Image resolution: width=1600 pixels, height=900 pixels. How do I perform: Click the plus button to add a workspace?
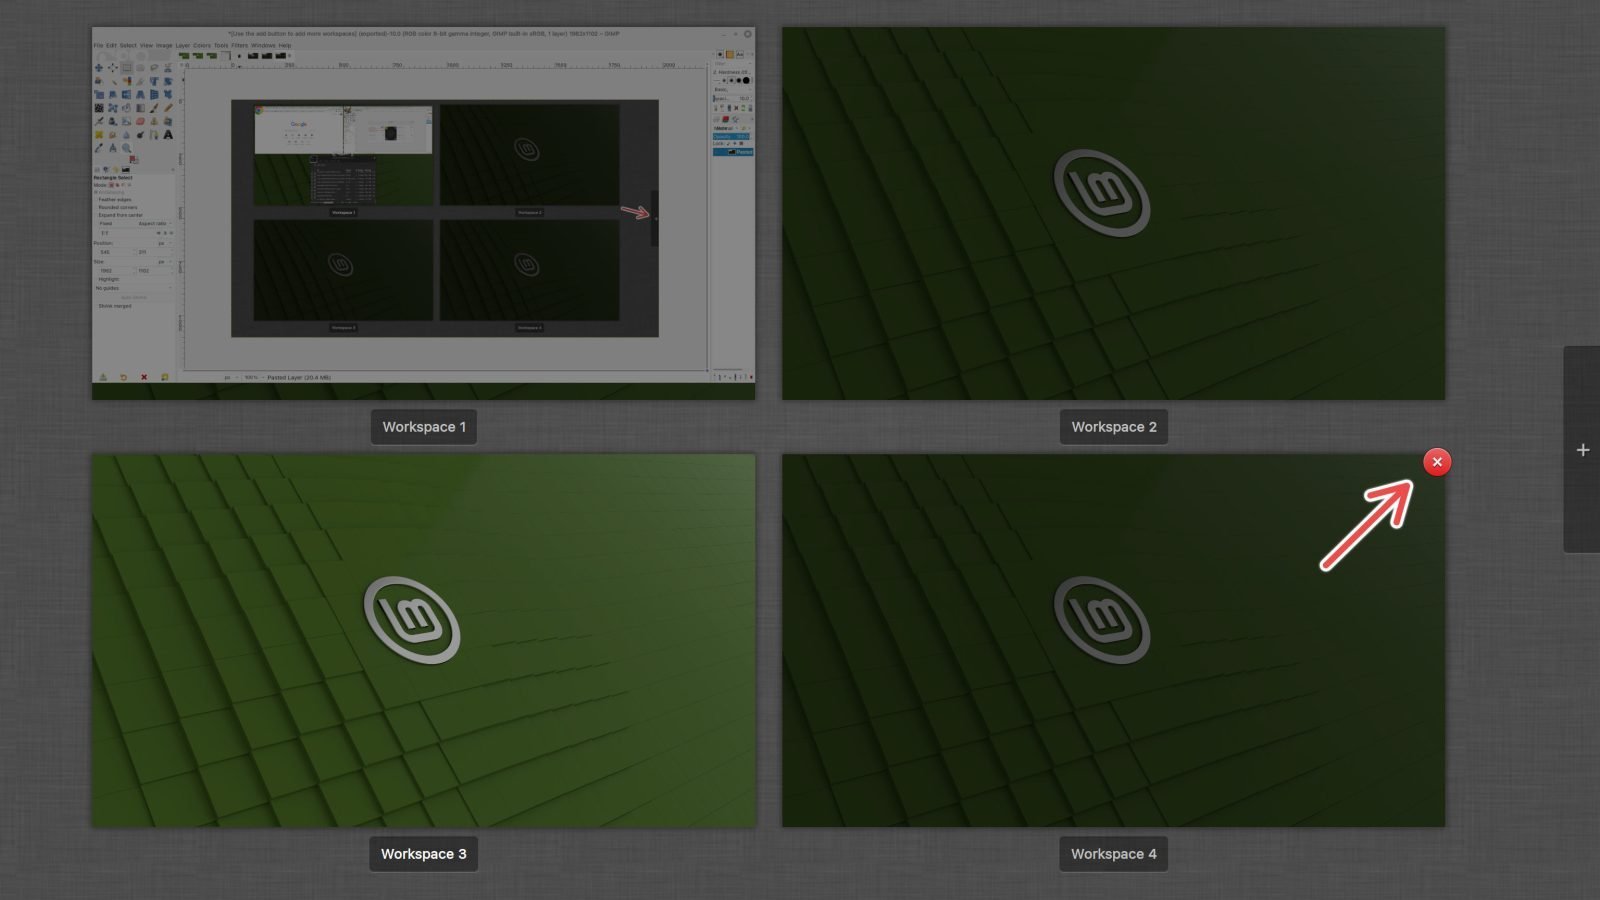(1583, 450)
